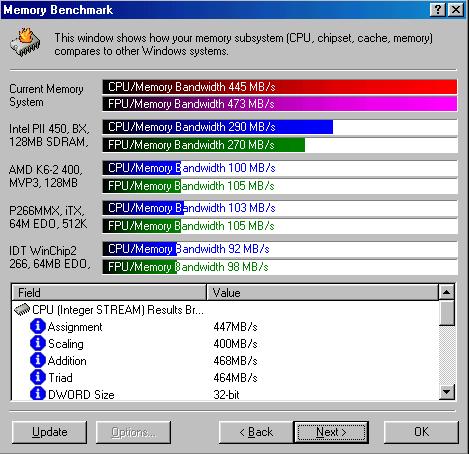
Task: Select the CPU (Integer STREAM) Results row
Action: pyautogui.click(x=225, y=310)
